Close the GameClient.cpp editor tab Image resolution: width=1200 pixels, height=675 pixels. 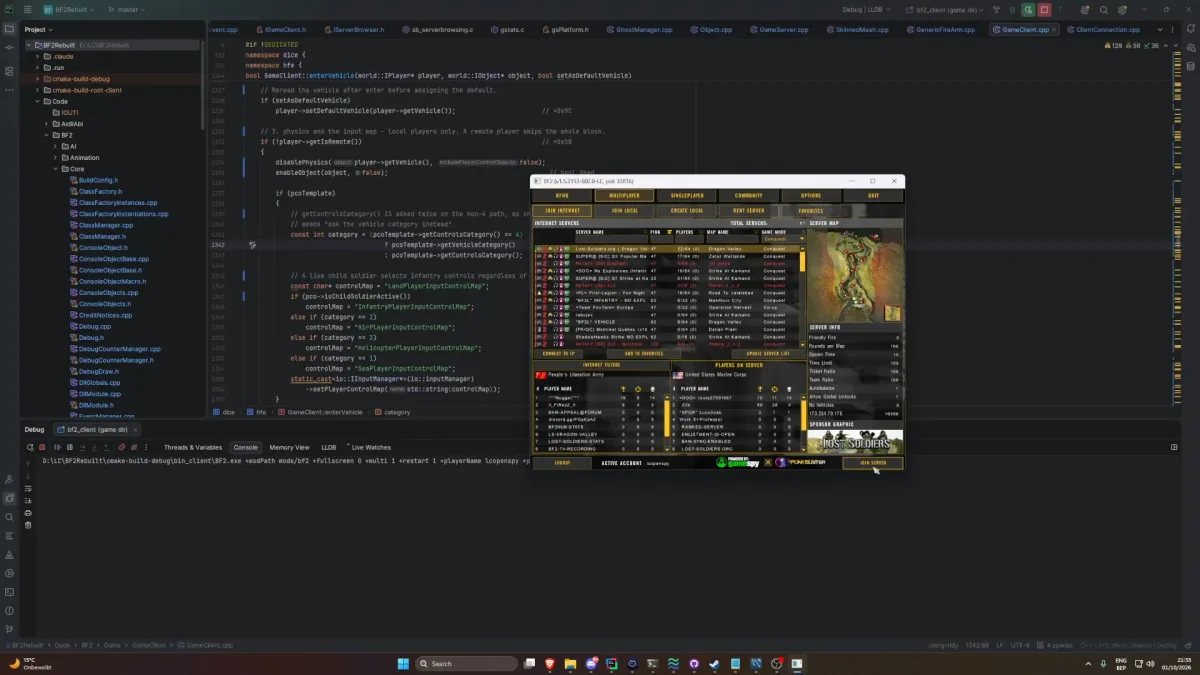[1055, 30]
